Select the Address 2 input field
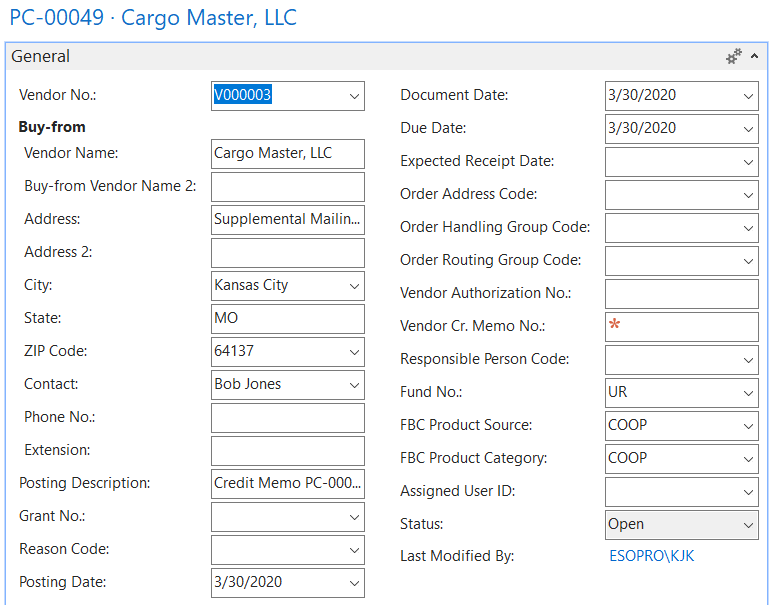 click(x=287, y=253)
